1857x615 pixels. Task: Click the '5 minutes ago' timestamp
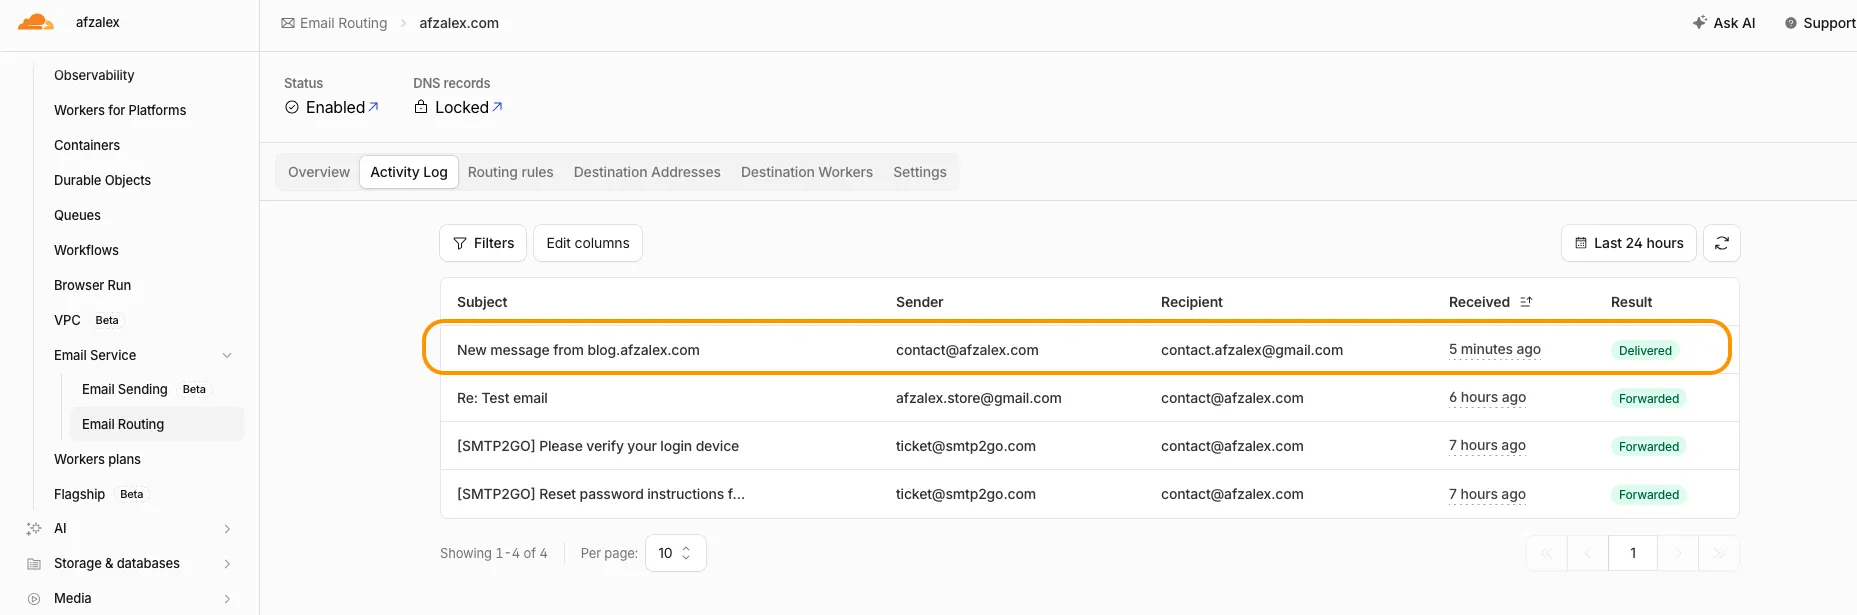click(1495, 350)
